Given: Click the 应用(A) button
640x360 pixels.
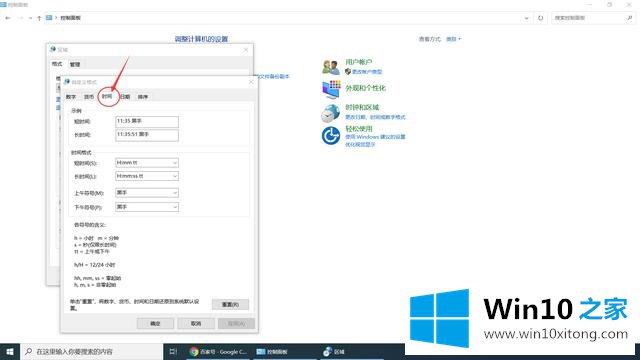Looking at the screenshot, I should tap(236, 324).
